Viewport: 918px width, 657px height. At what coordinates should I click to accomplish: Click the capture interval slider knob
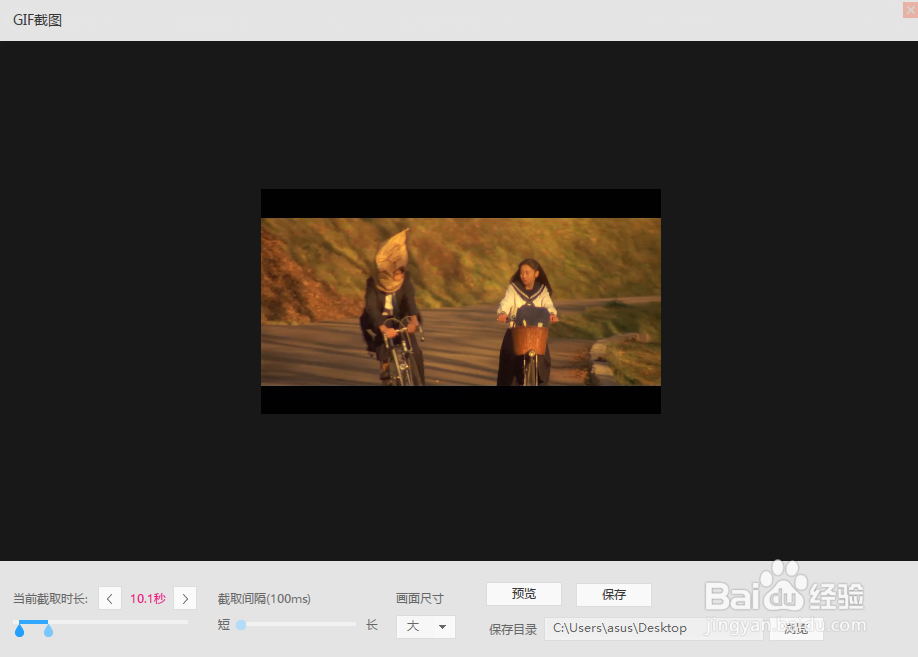tap(241, 625)
